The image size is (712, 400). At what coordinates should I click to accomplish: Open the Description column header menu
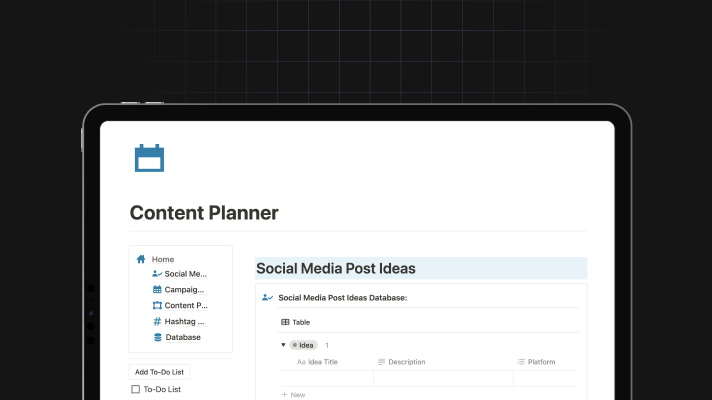[x=402, y=362]
